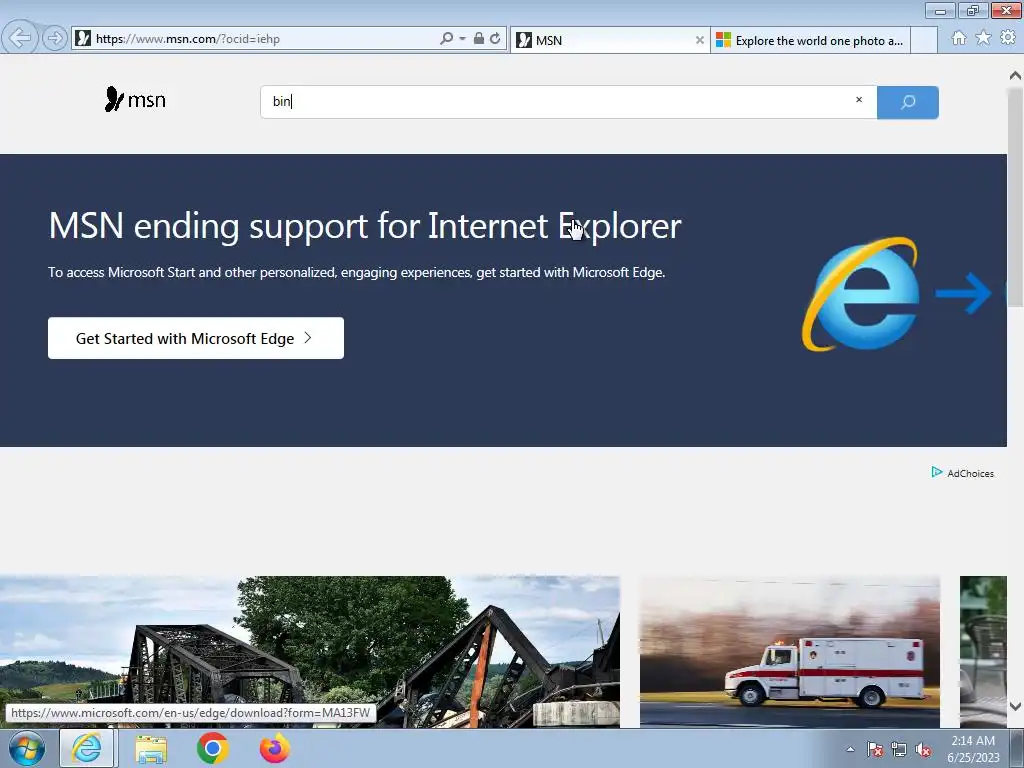This screenshot has width=1024, height=768.
Task: Click the msn logo
Action: click(135, 100)
